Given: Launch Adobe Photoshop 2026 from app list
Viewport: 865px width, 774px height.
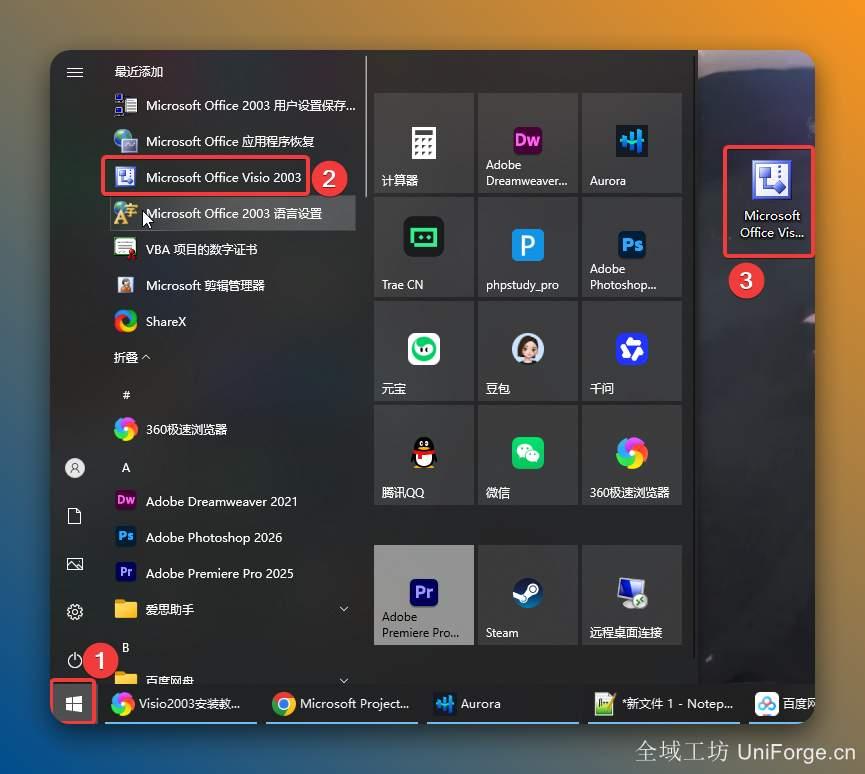Looking at the screenshot, I should coord(233,537).
